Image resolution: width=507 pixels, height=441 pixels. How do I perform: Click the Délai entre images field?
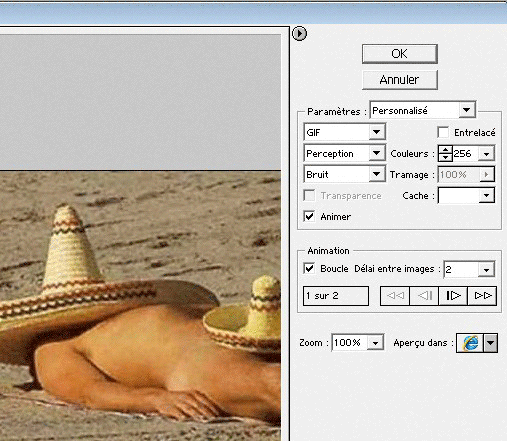(x=469, y=269)
